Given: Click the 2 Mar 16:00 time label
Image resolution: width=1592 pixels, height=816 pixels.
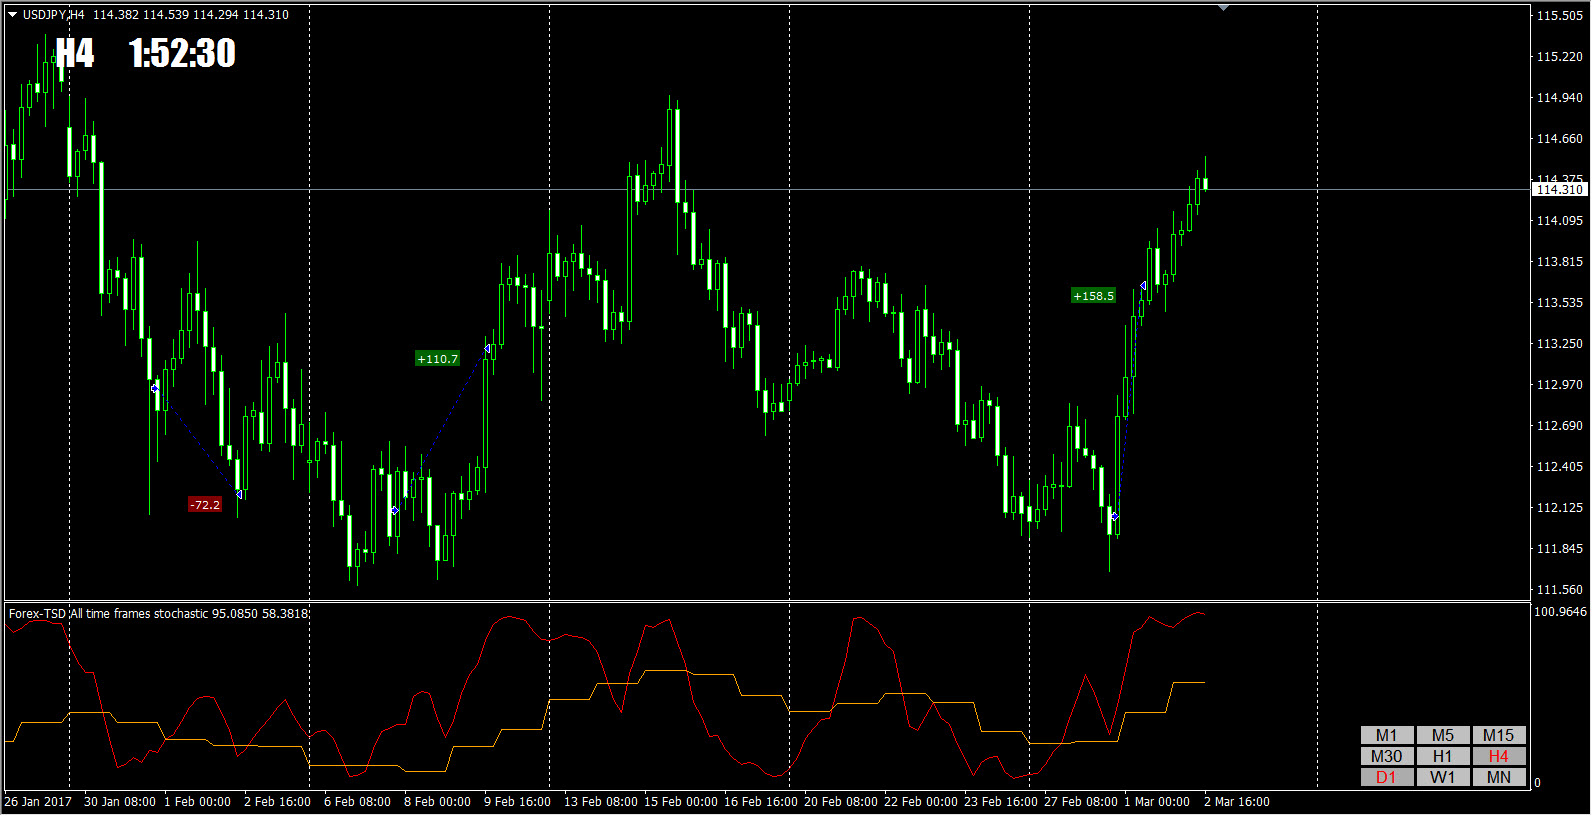Looking at the screenshot, I should [1237, 802].
